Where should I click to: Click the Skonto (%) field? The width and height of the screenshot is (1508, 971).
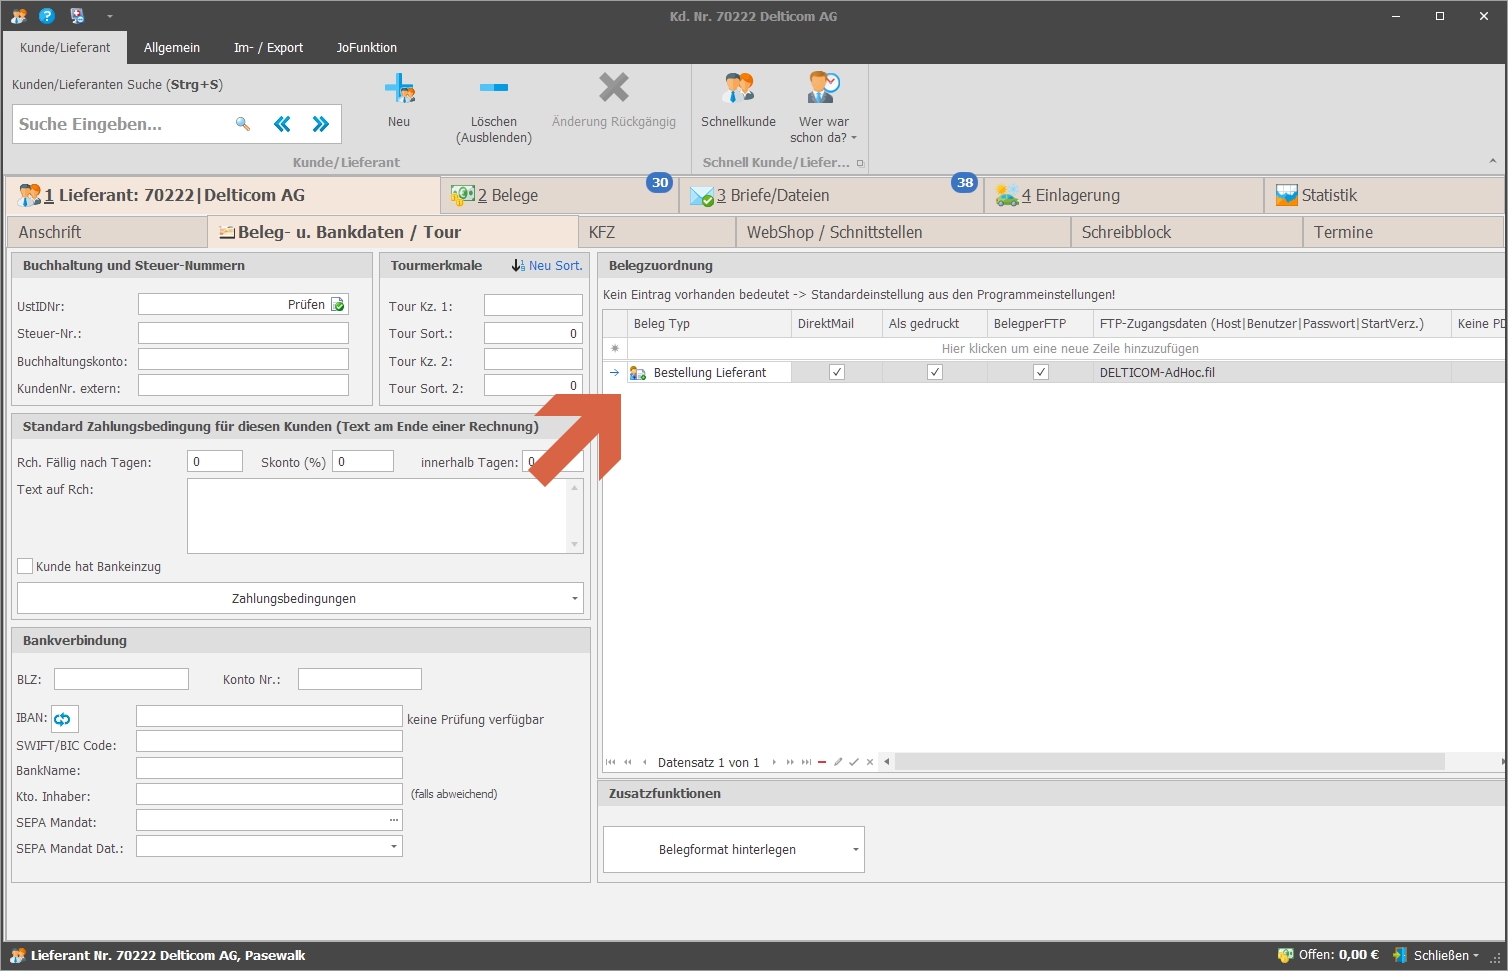[363, 461]
